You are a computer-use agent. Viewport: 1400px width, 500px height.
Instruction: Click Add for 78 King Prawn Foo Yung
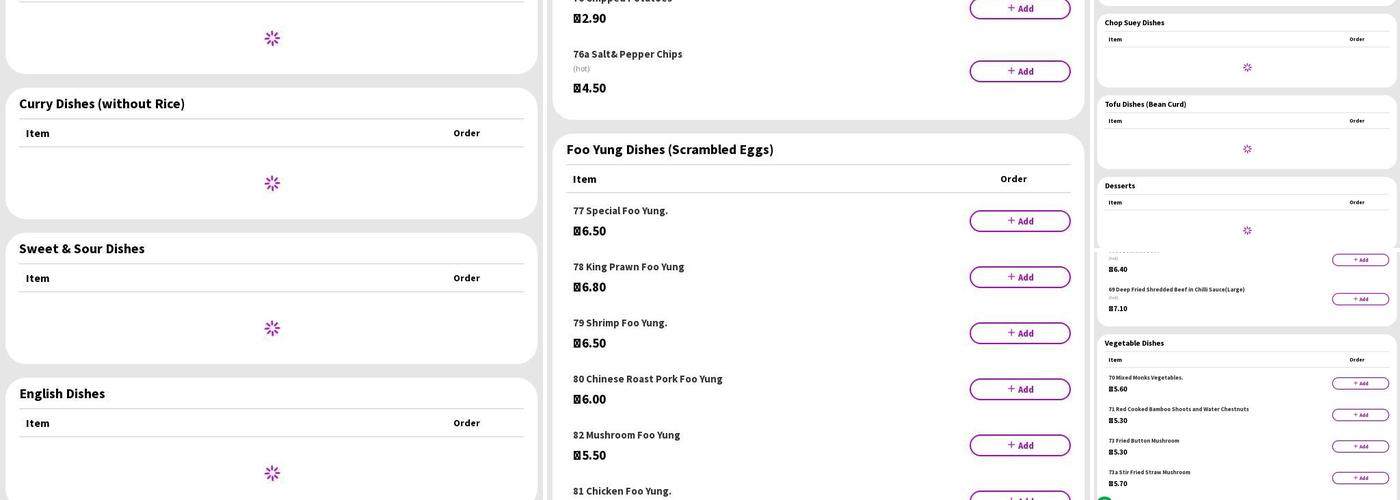pyautogui.click(x=1019, y=277)
